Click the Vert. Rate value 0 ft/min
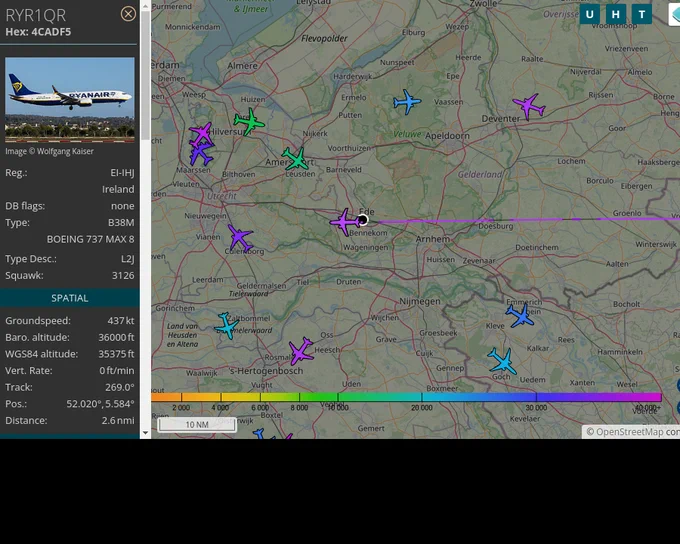Viewport: 680px width, 544px height. 117,370
